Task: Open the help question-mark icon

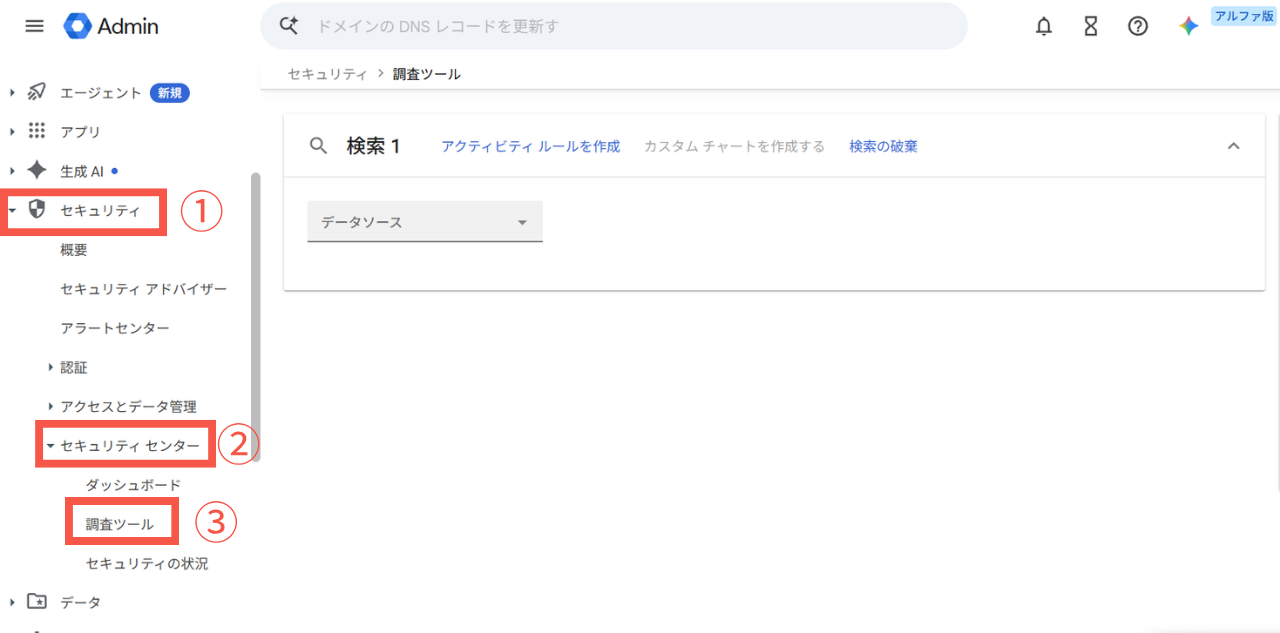Action: click(1138, 27)
